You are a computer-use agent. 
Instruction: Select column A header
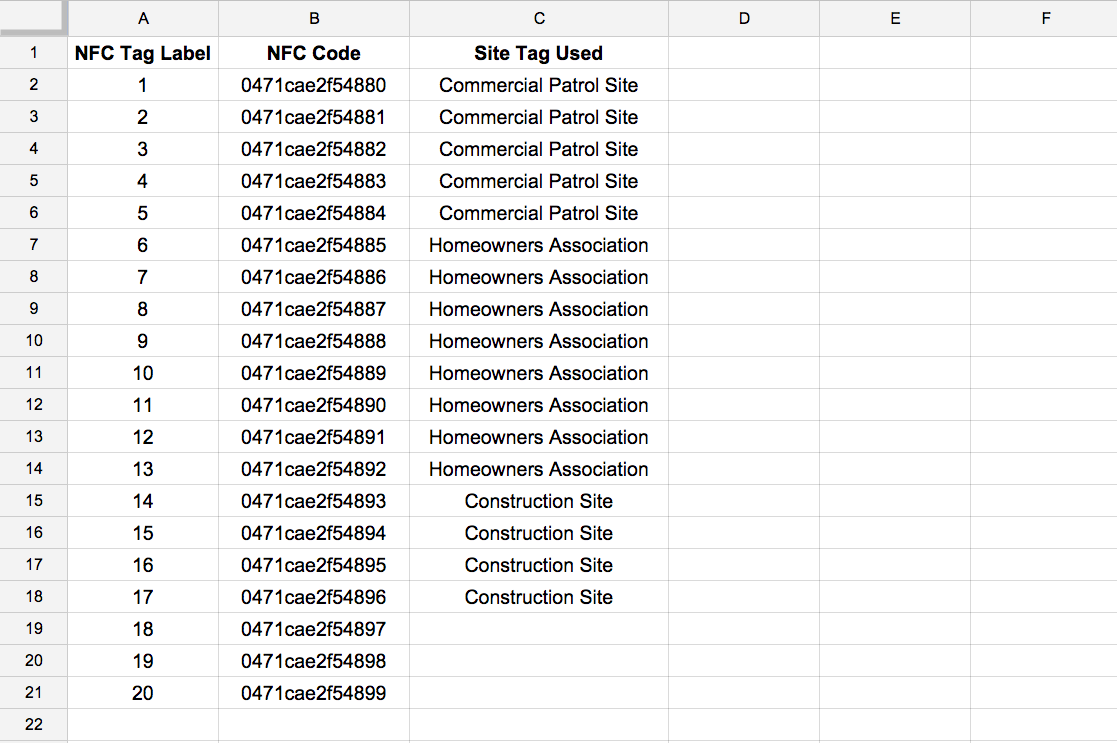click(x=143, y=18)
